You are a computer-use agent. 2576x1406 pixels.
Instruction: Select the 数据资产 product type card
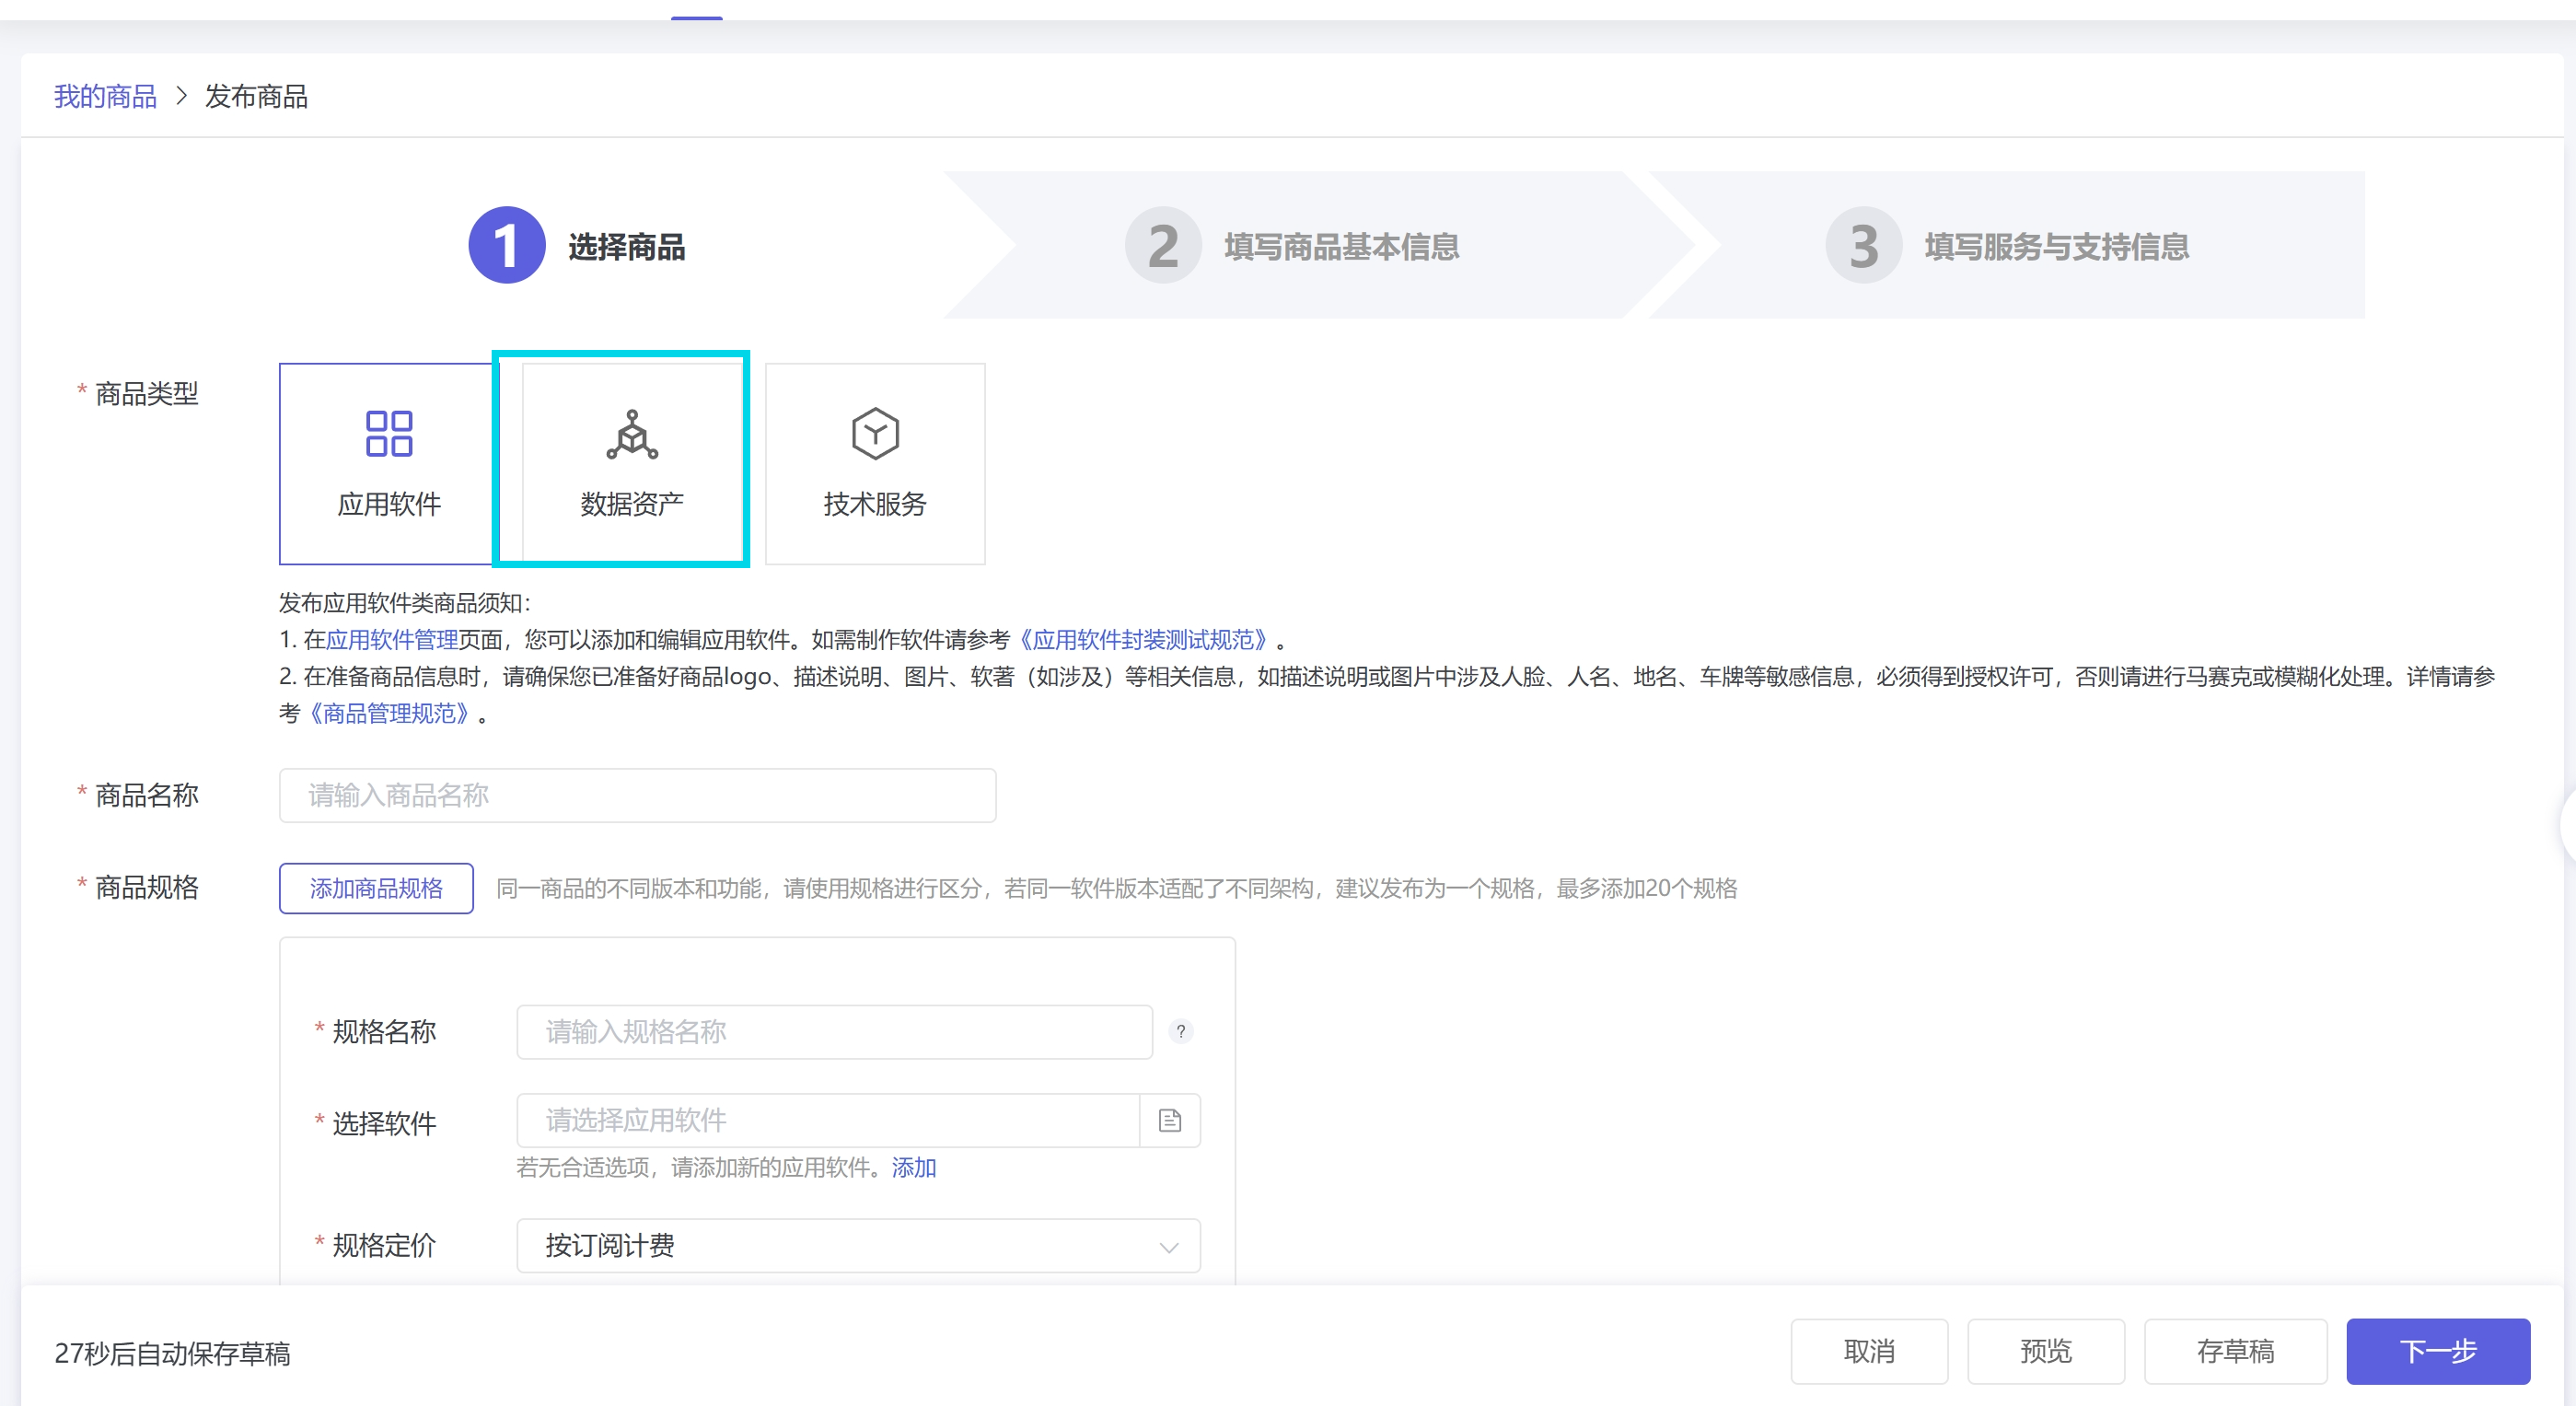(632, 463)
